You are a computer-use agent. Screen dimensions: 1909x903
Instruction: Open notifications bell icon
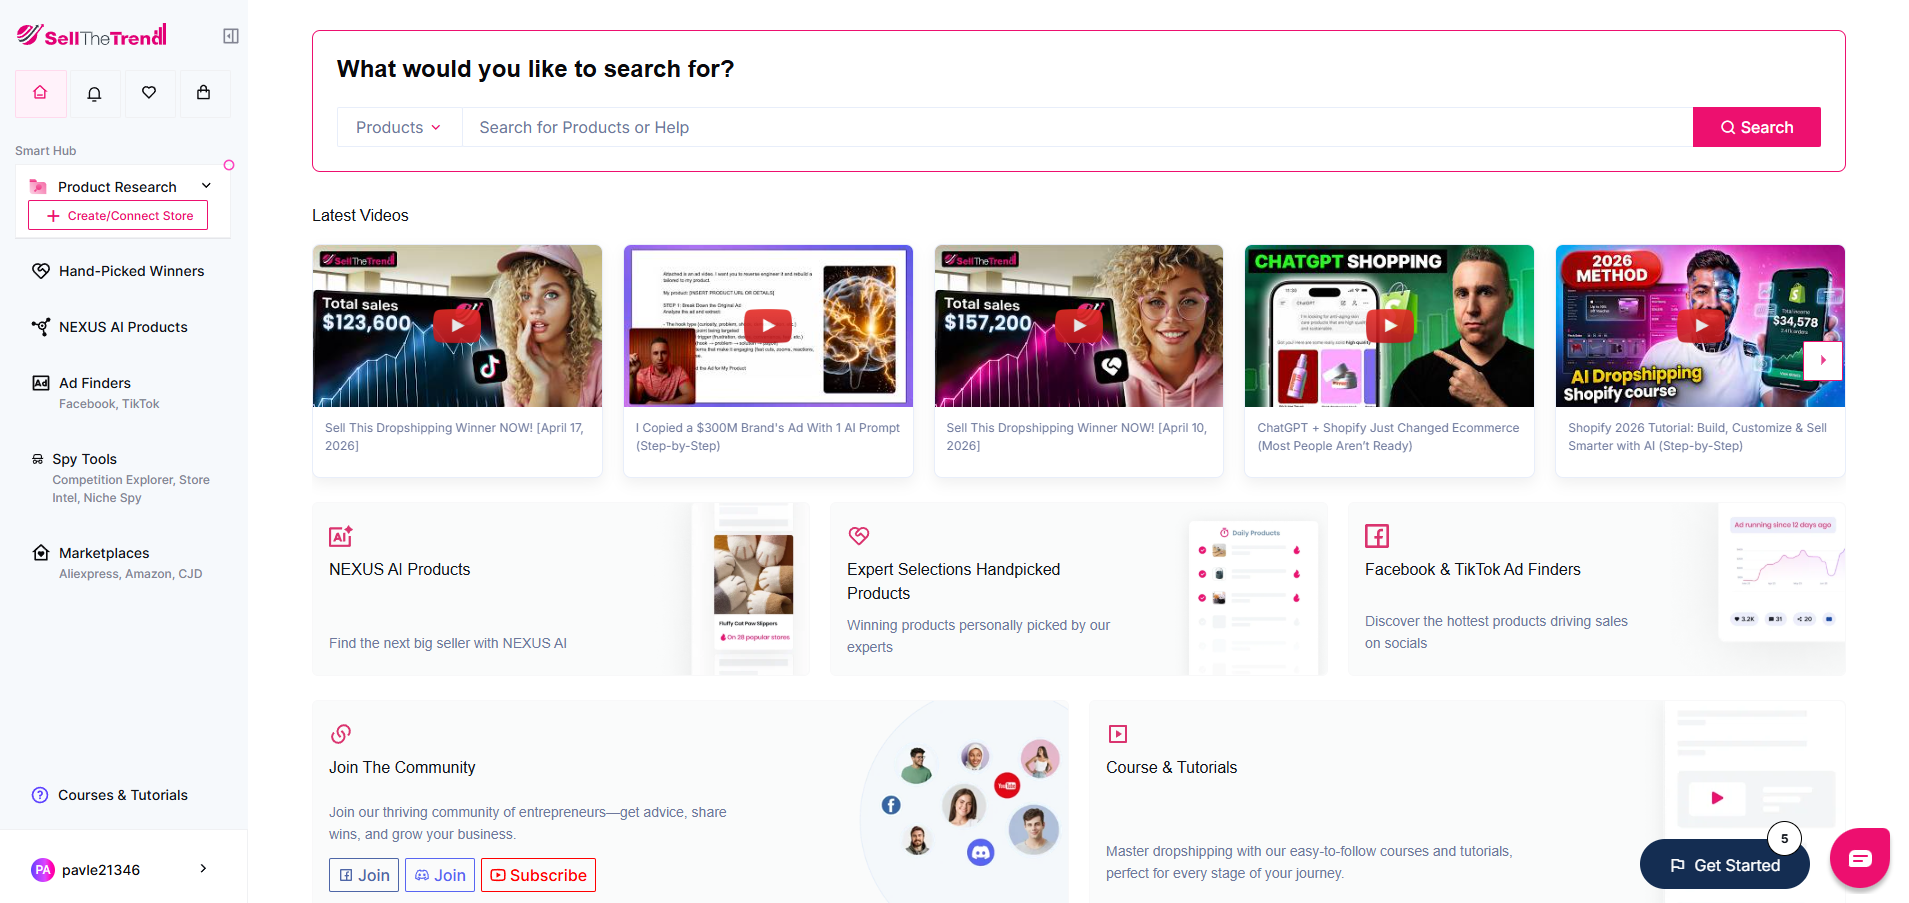[x=95, y=93]
